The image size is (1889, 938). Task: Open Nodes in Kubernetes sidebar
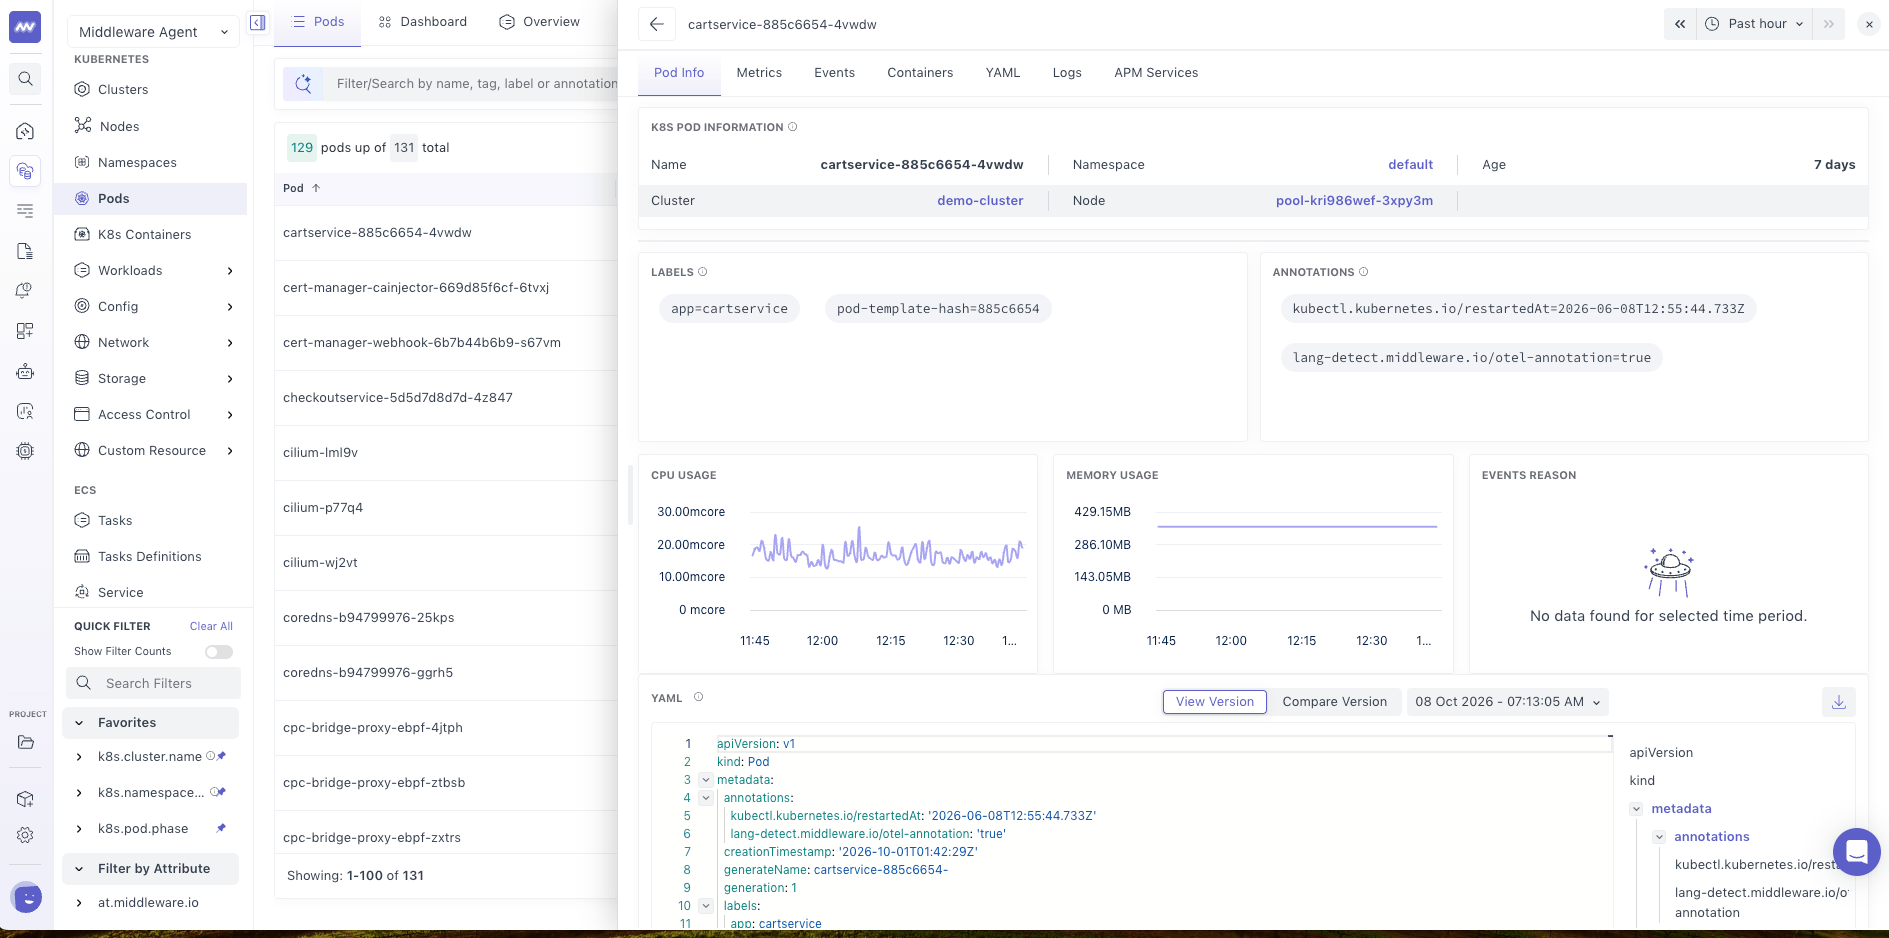(119, 127)
